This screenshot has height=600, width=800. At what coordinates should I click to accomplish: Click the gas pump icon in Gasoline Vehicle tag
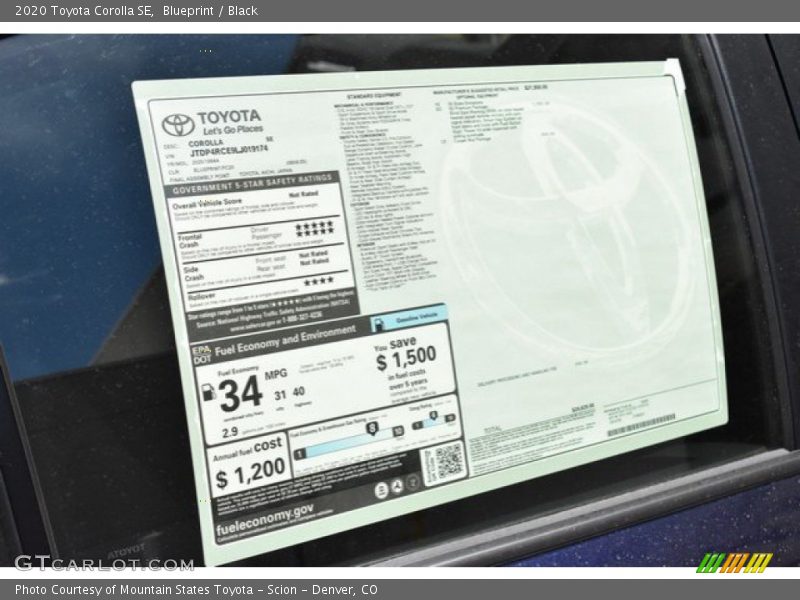click(x=380, y=323)
